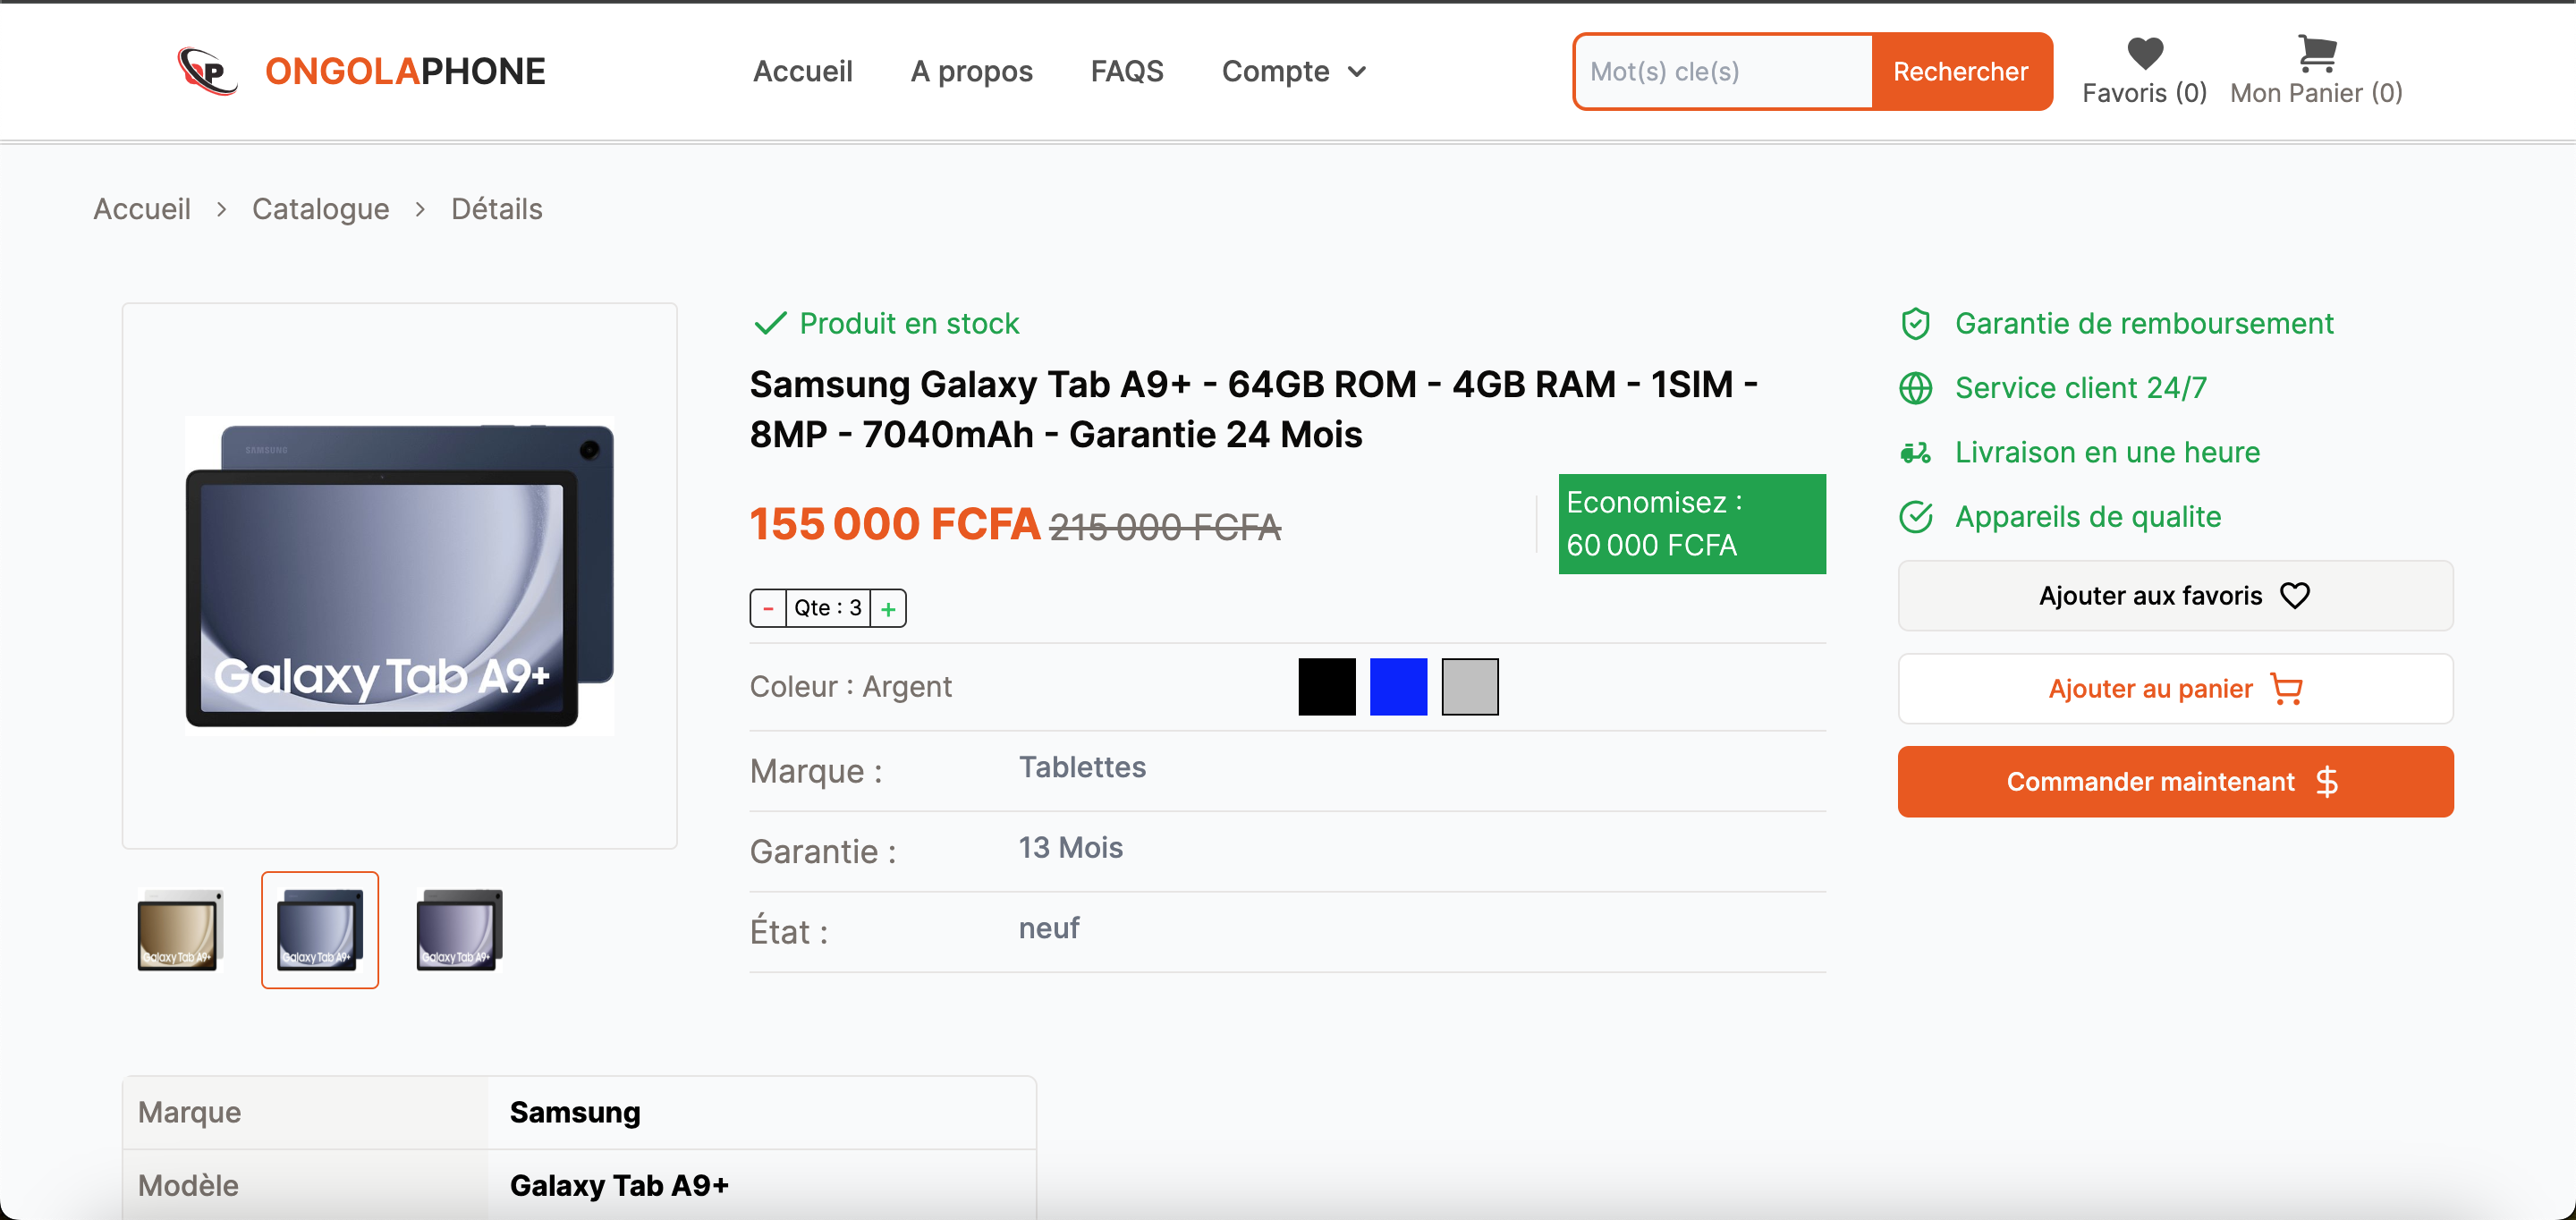Select the black color swatch
This screenshot has width=2576, height=1220.
1327,687
